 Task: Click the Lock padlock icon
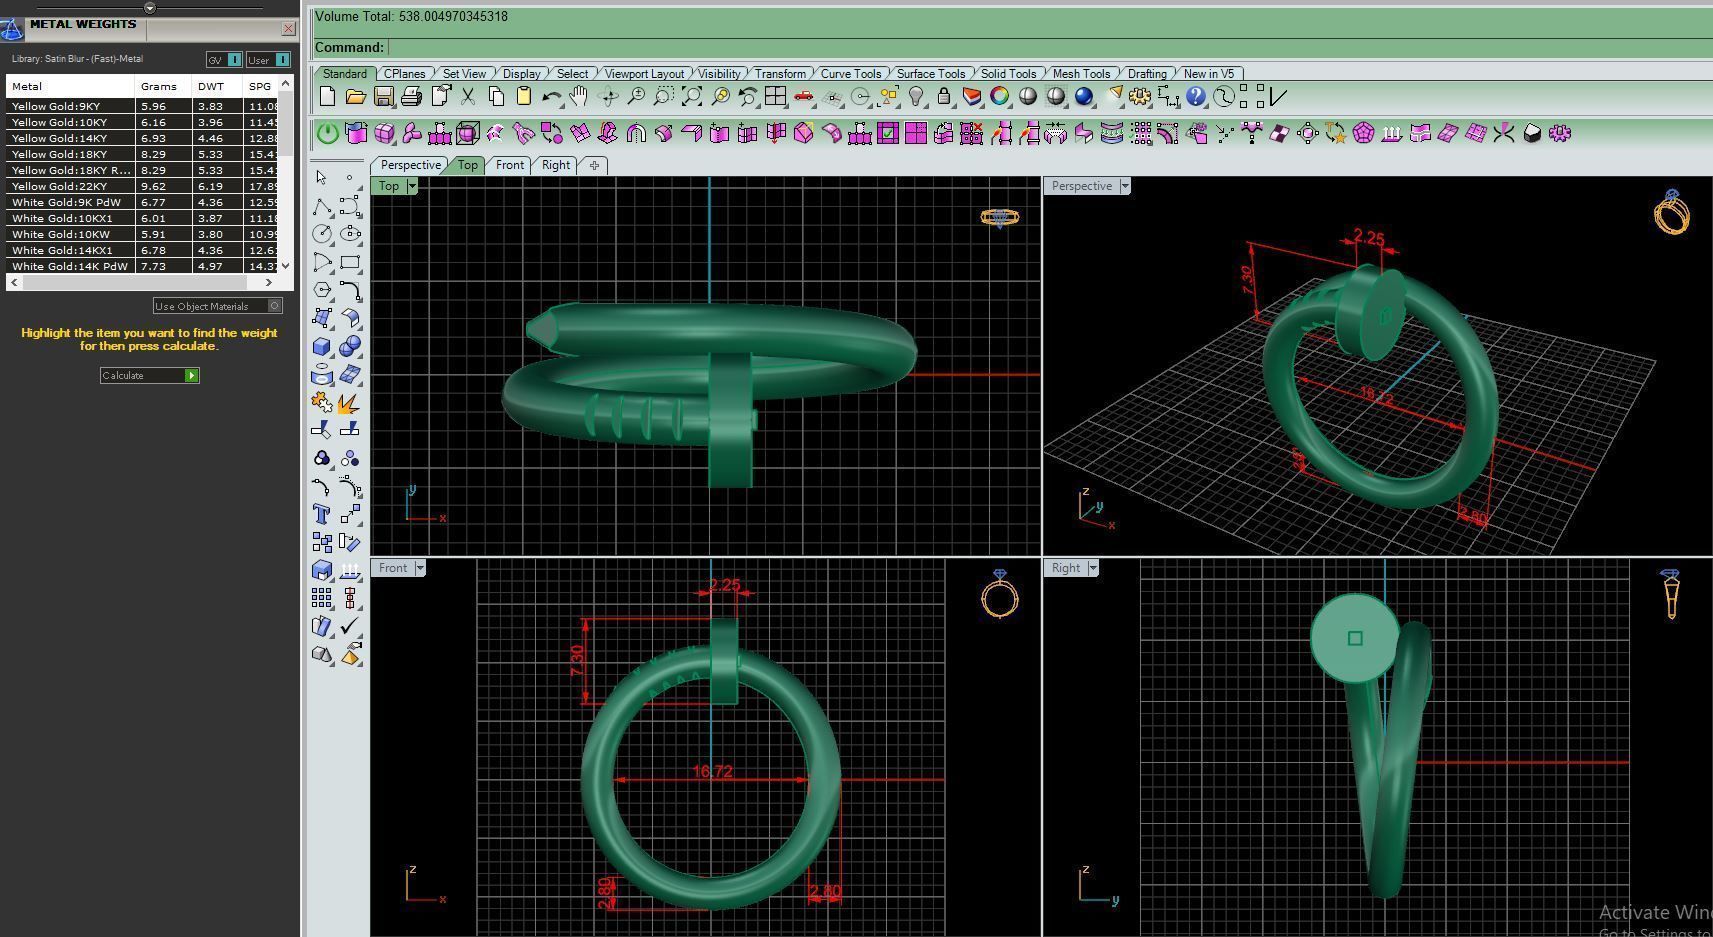943,97
